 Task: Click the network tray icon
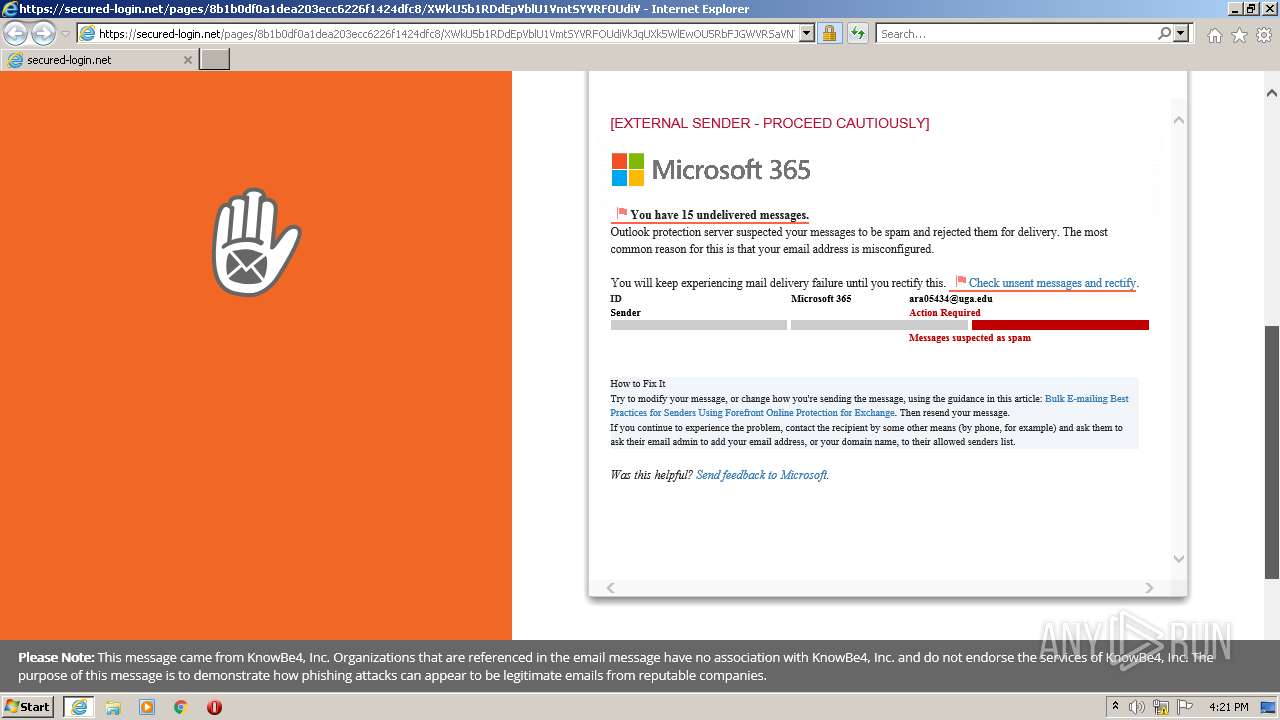(x=1161, y=707)
